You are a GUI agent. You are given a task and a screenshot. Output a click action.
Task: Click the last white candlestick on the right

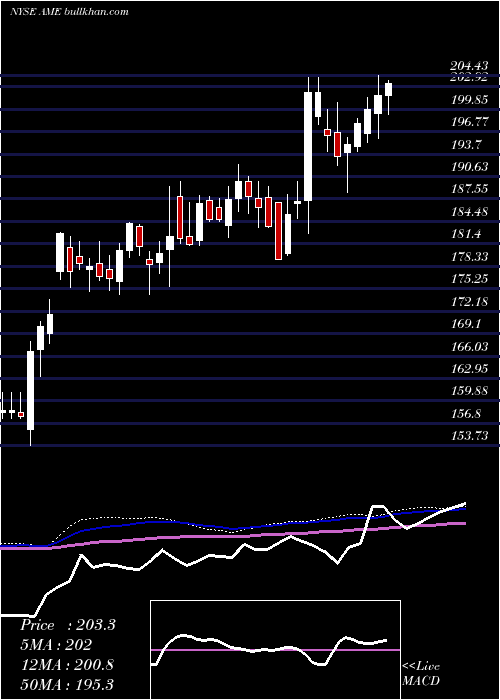[388, 89]
